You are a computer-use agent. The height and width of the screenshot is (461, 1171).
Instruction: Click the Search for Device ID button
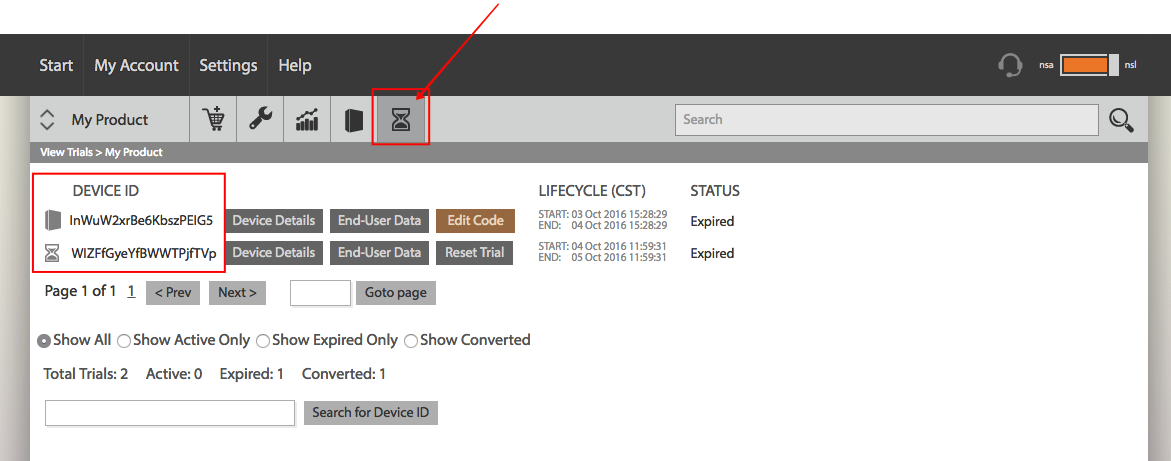(x=370, y=412)
